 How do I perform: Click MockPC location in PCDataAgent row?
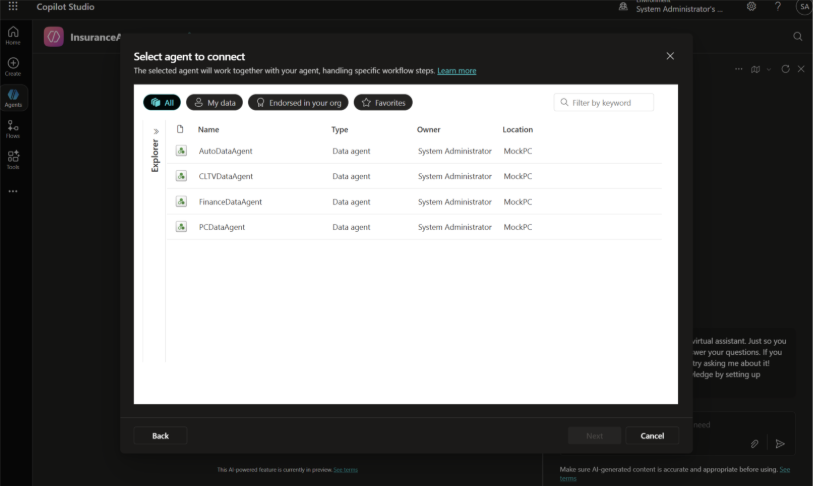pyautogui.click(x=517, y=227)
